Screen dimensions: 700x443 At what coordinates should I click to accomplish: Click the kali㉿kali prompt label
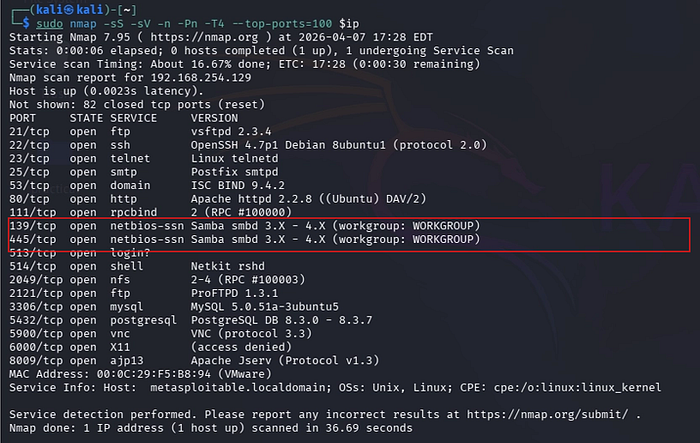[x=69, y=10]
